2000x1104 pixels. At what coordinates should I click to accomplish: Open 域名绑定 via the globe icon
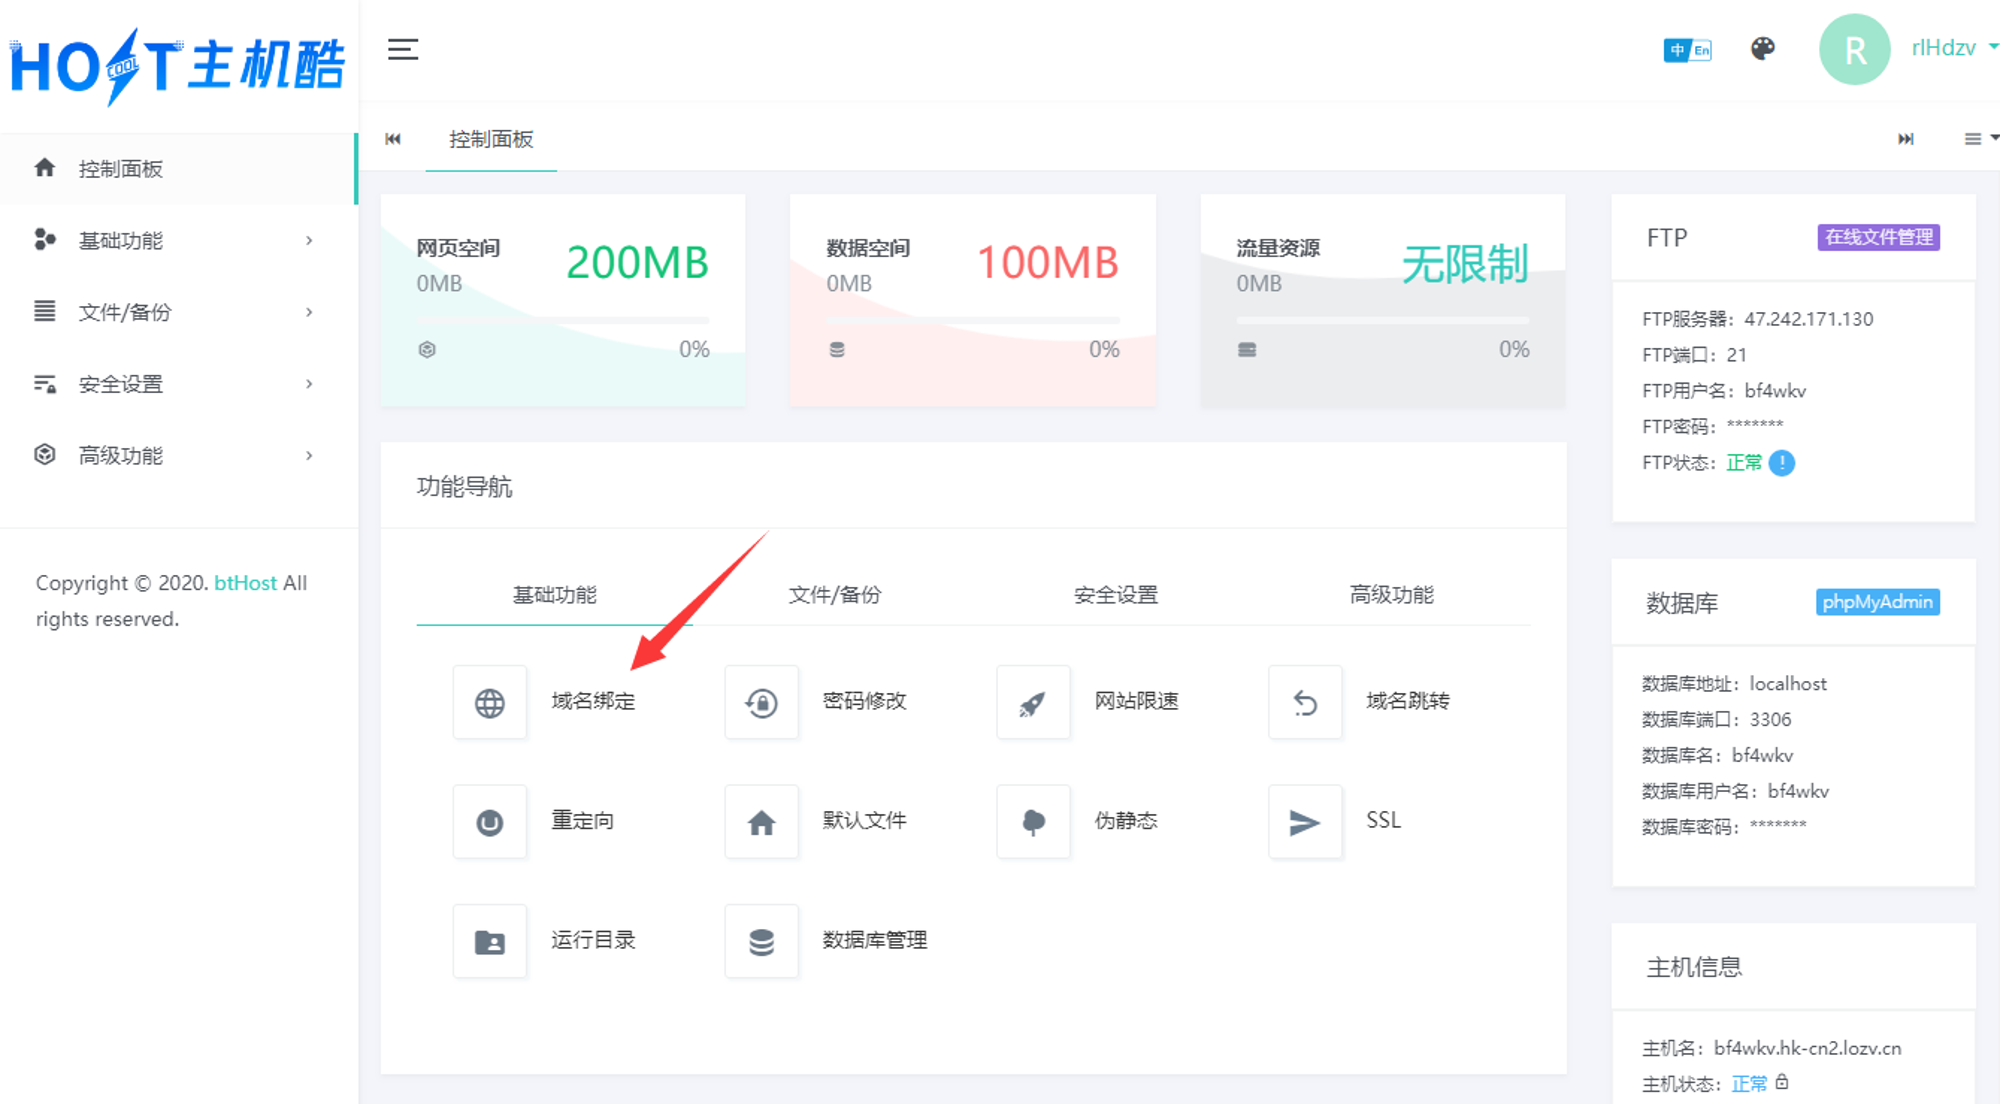tap(490, 703)
